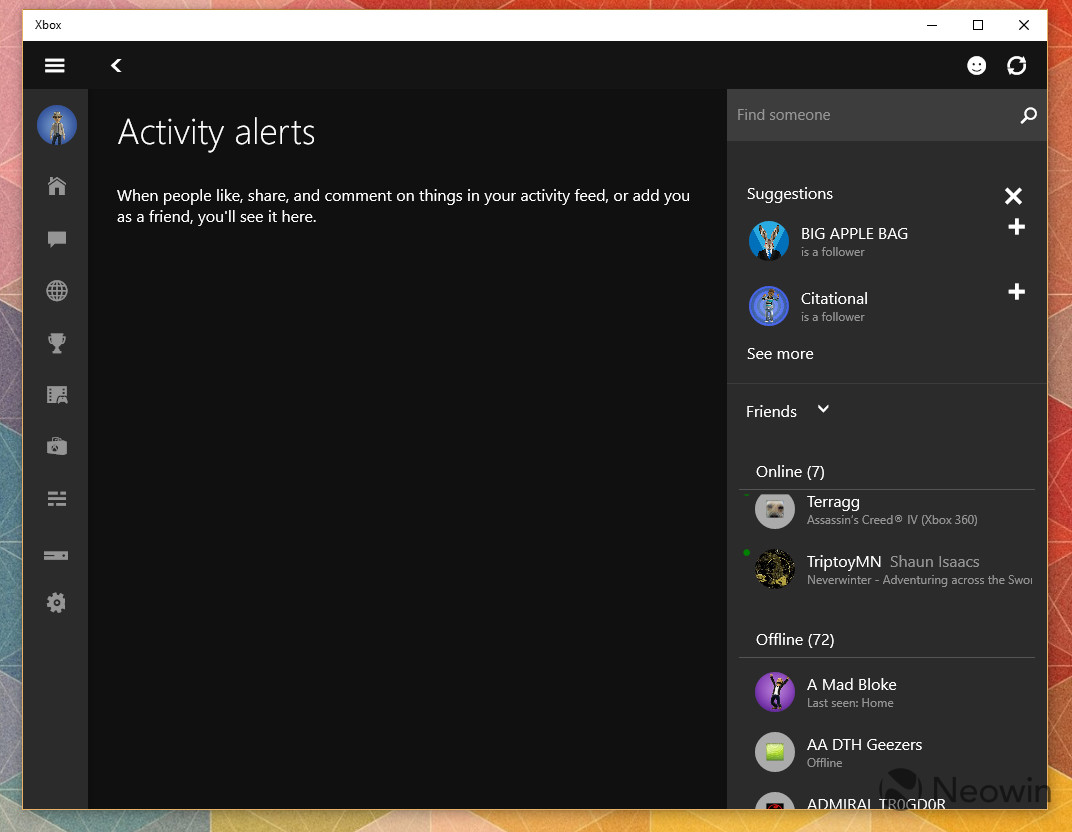Click the search magnifier icon
Viewport: 1072px width, 832px height.
[1028, 116]
